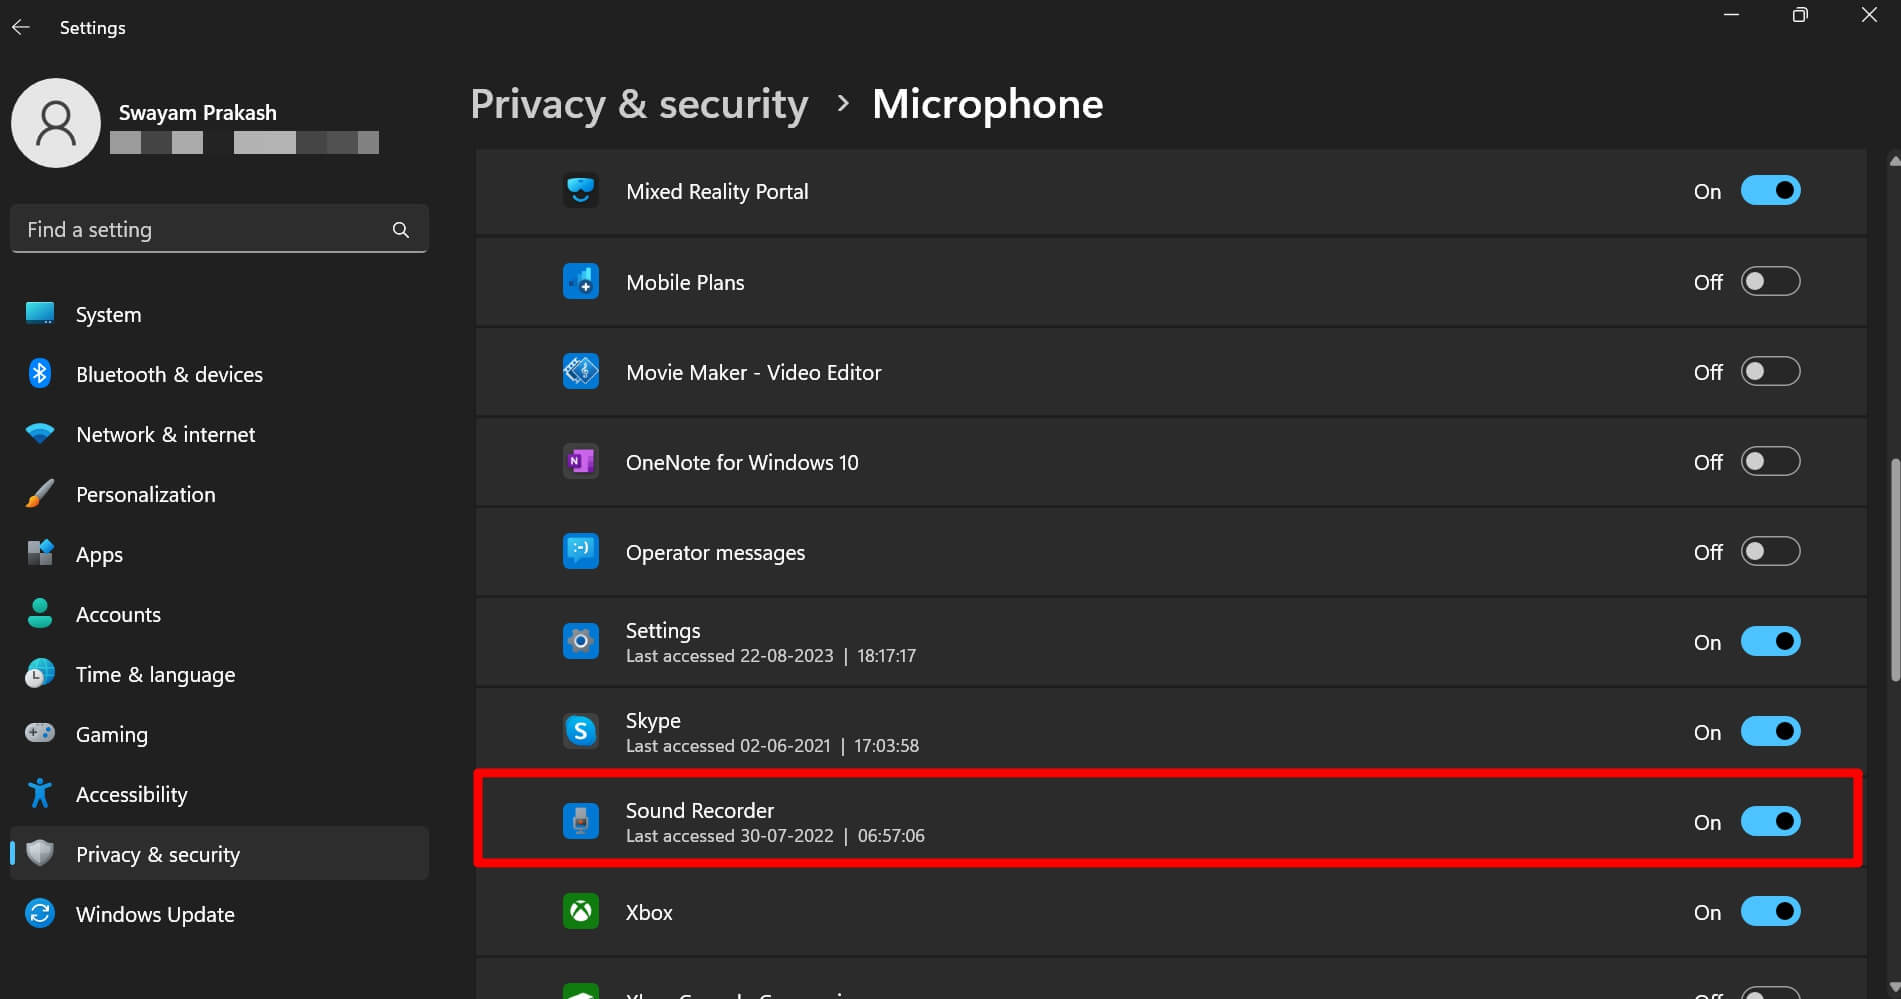Click the Mixed Reality Portal icon
Screen dimensions: 1901x999
[x=580, y=190]
